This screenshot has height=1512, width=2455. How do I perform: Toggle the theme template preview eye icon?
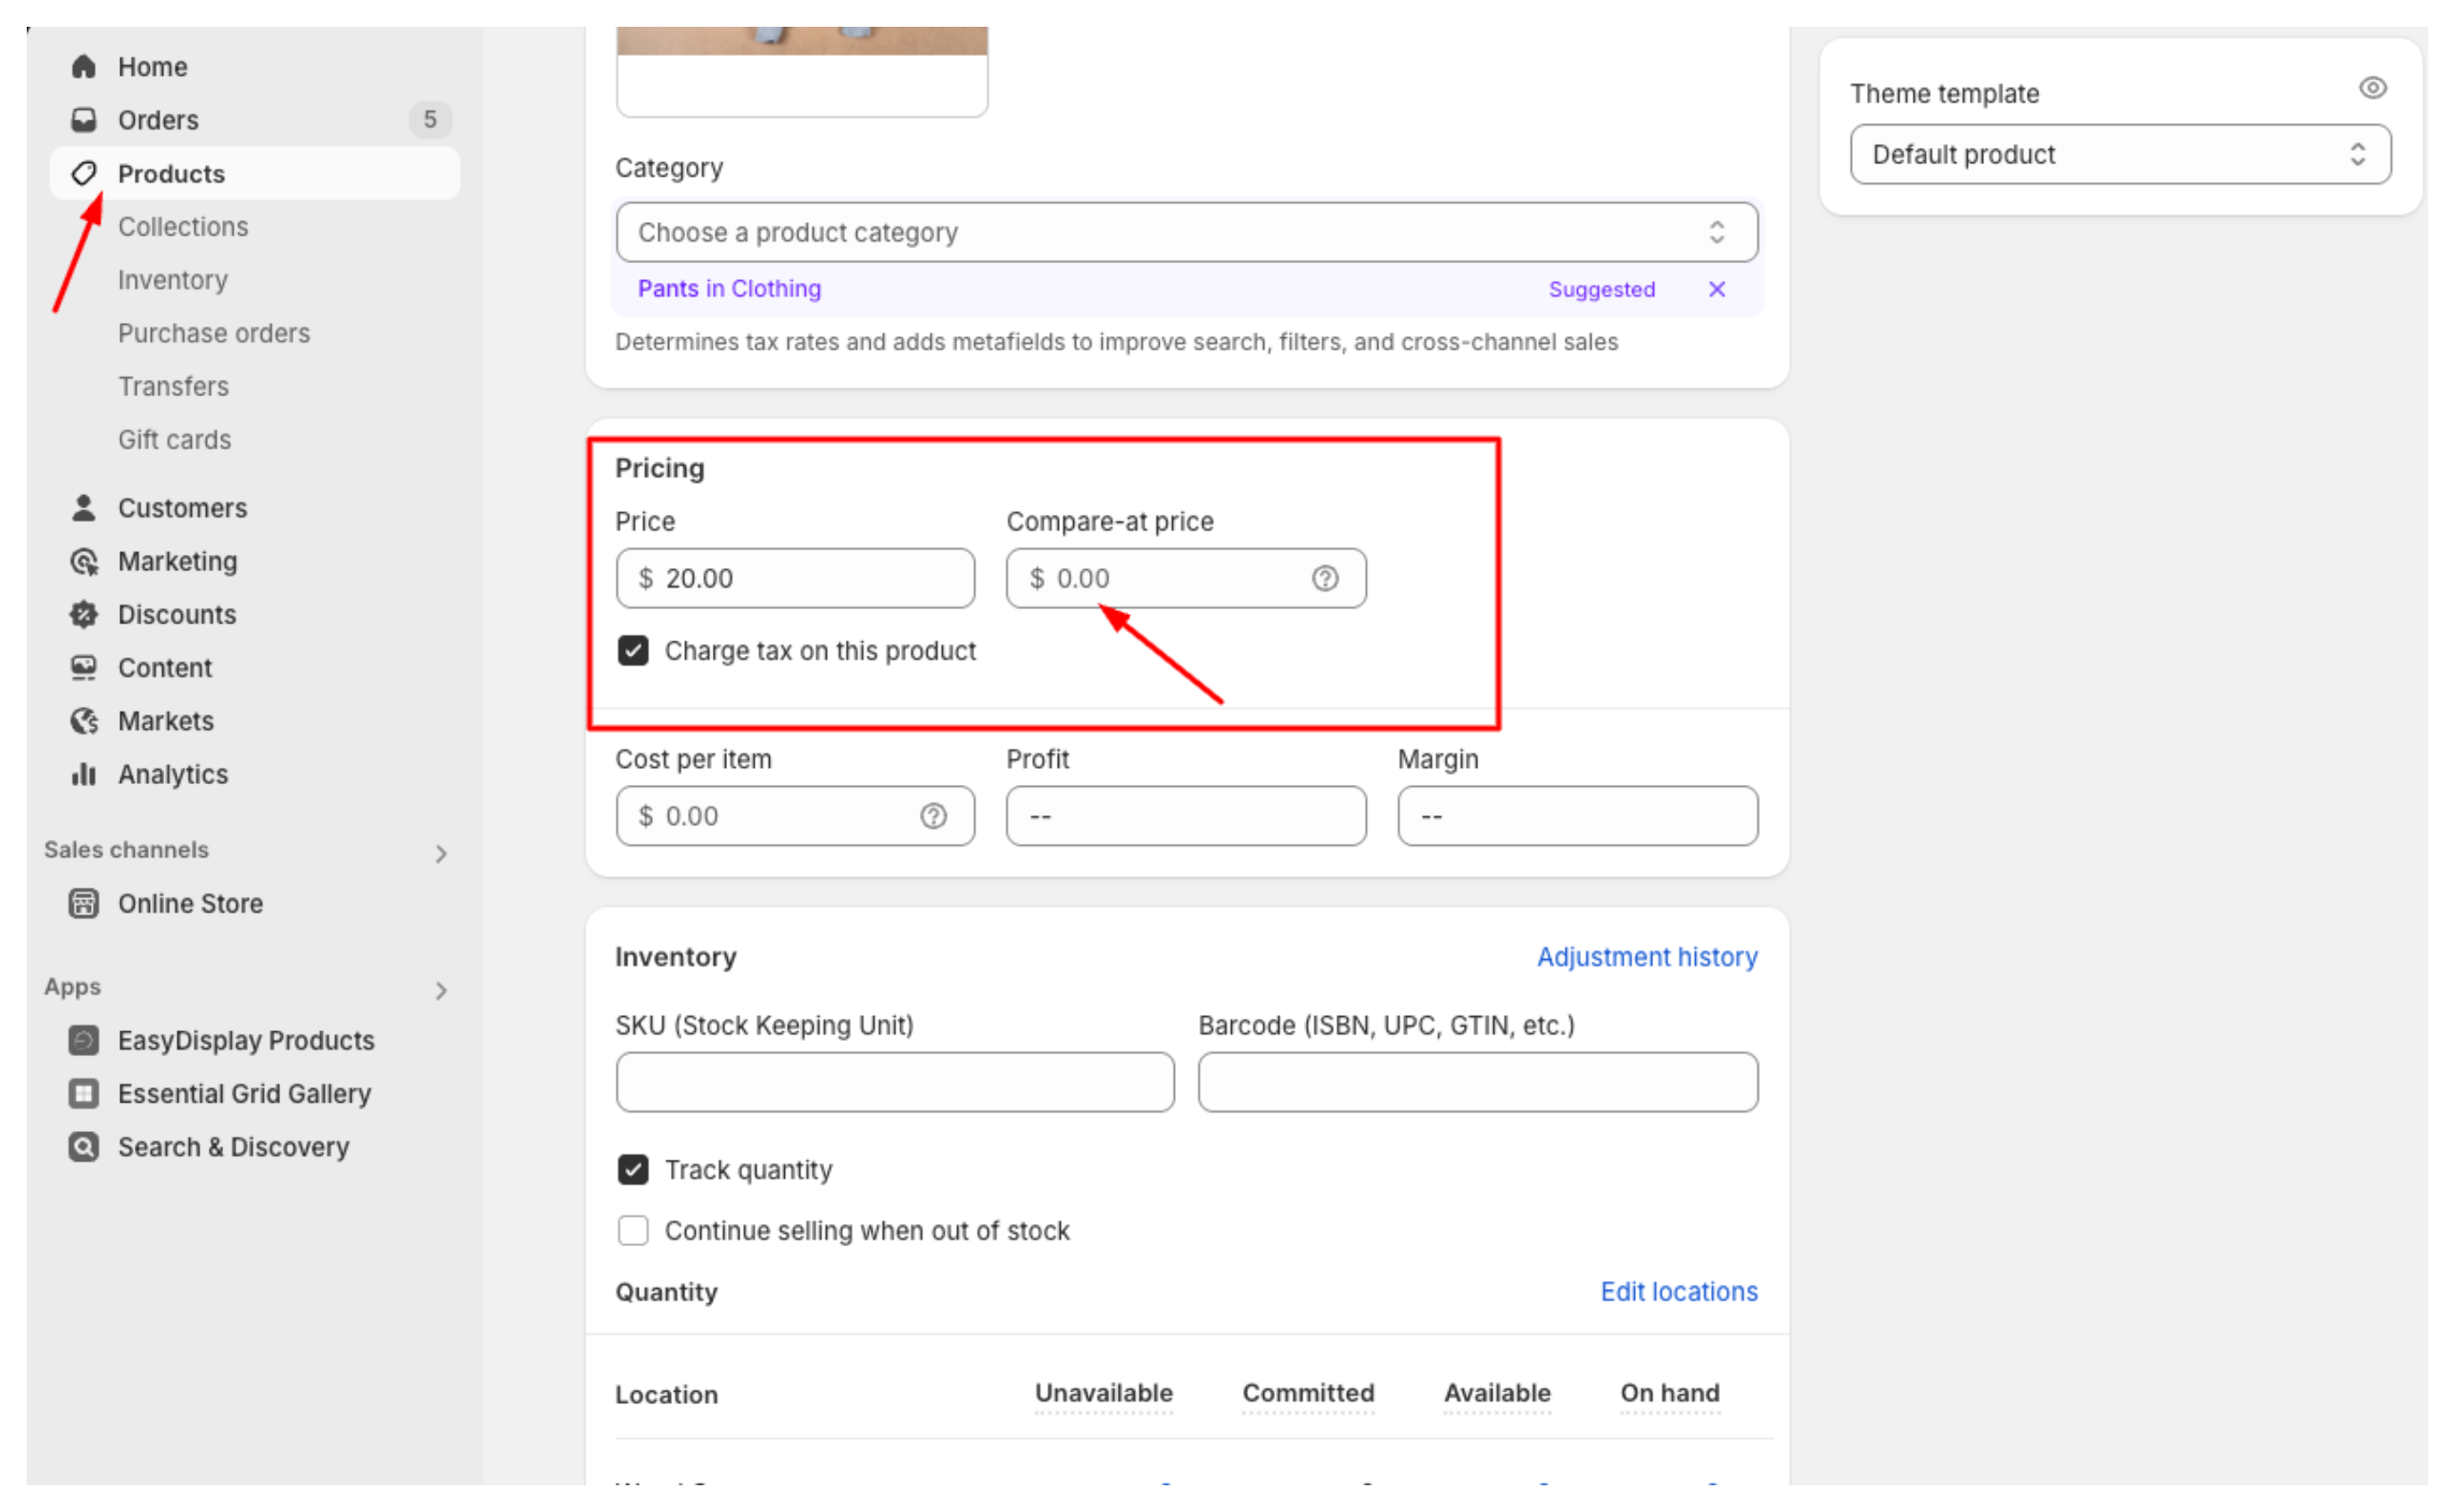pos(2372,88)
